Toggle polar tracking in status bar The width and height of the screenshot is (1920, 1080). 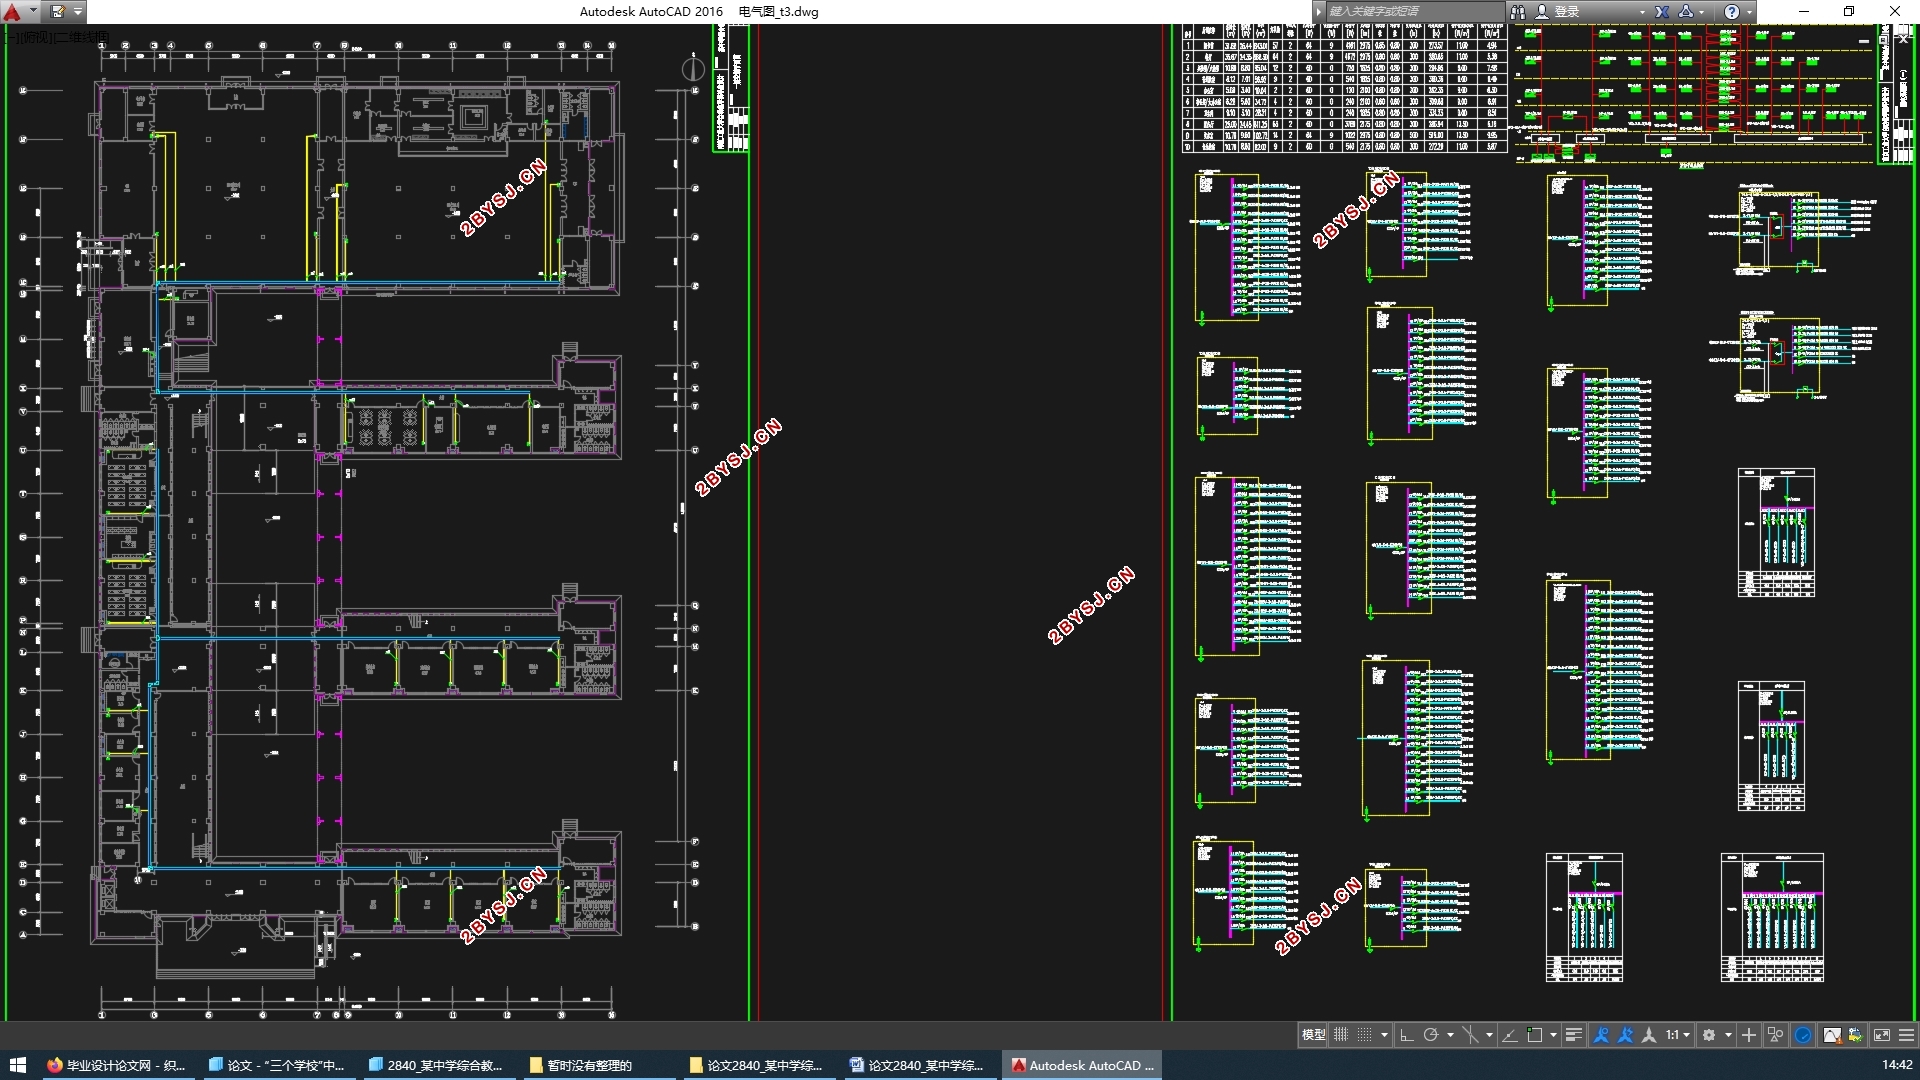(1431, 1035)
